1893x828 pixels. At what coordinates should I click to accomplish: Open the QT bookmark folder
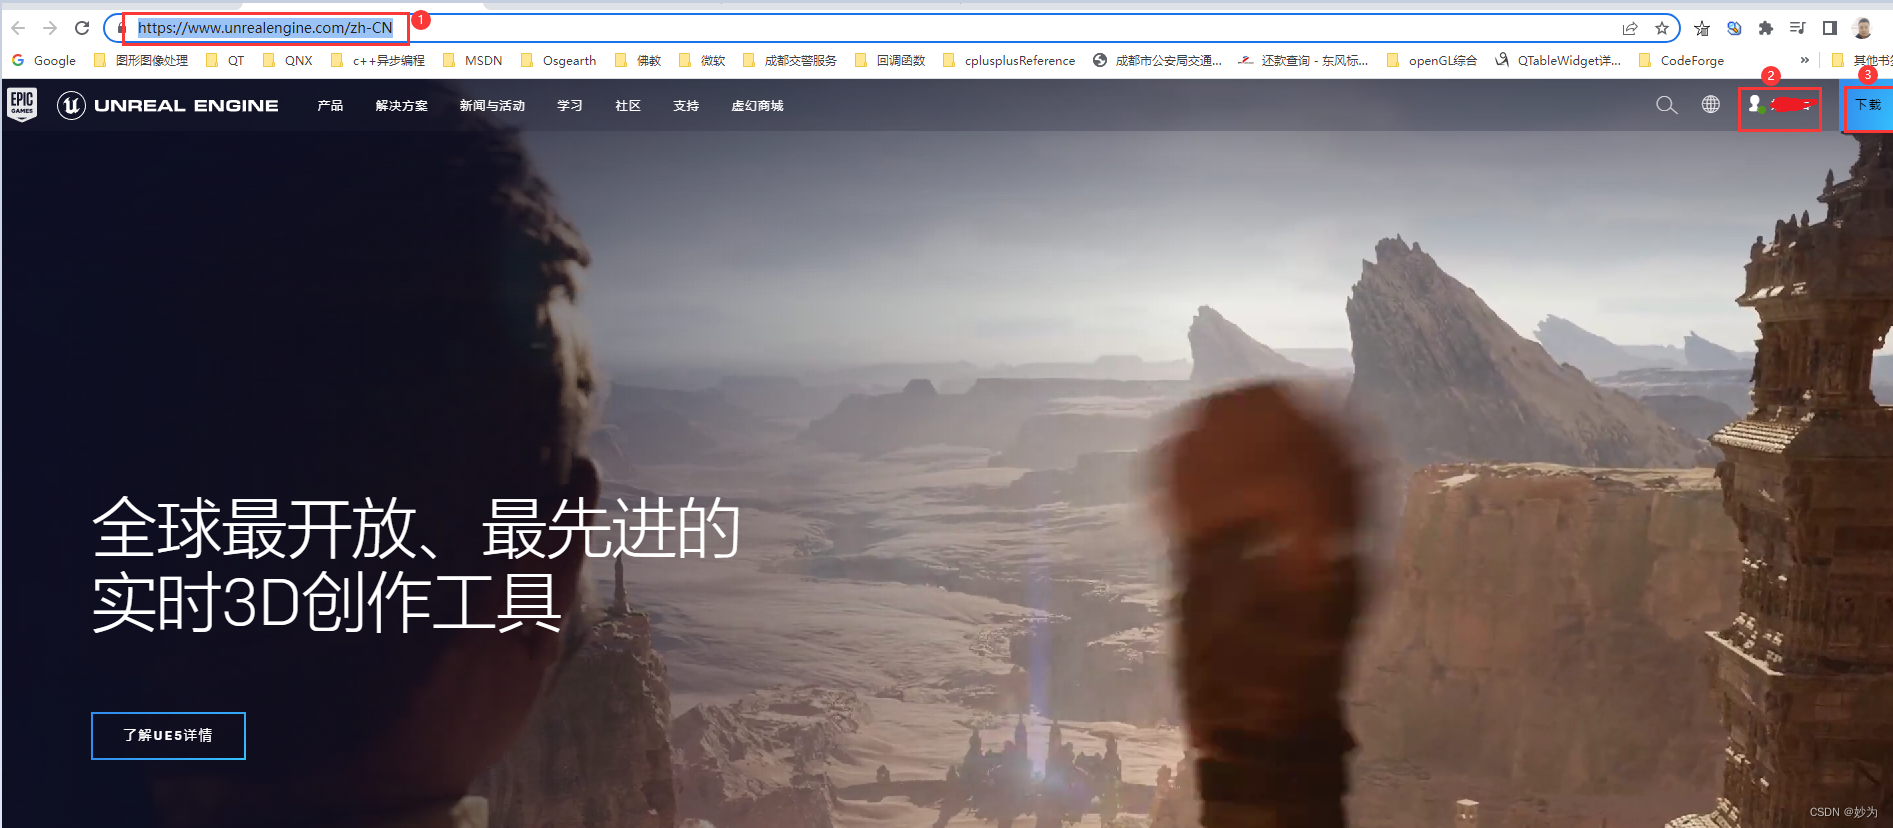click(225, 60)
